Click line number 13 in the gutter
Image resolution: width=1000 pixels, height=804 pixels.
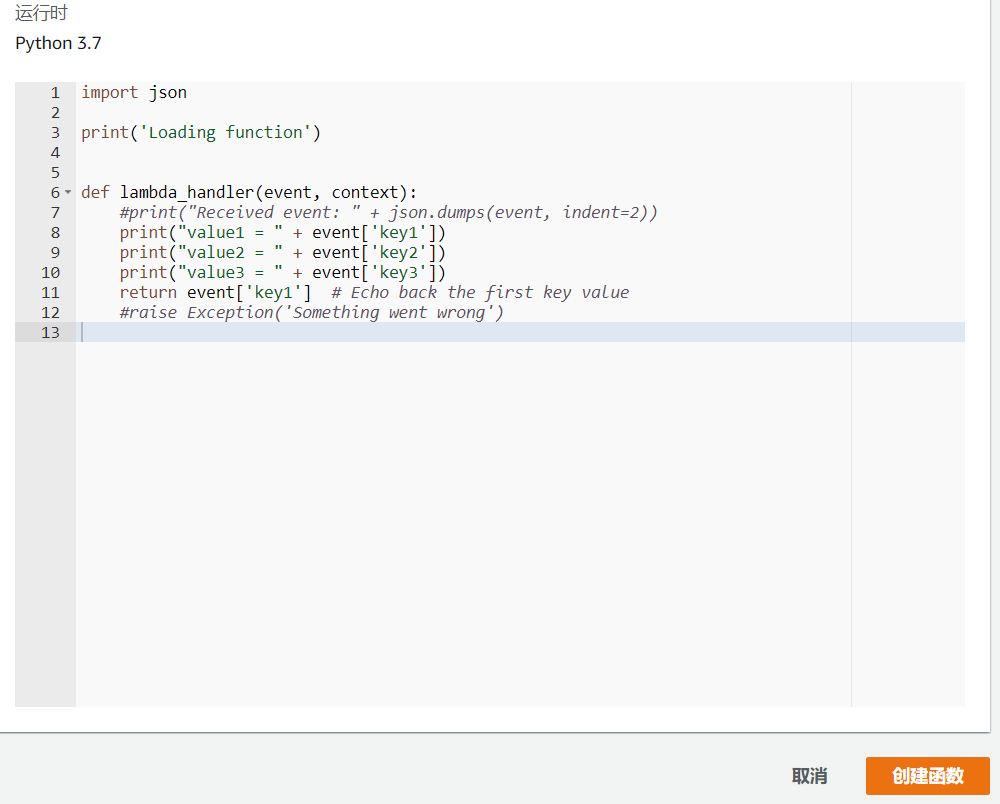point(50,332)
